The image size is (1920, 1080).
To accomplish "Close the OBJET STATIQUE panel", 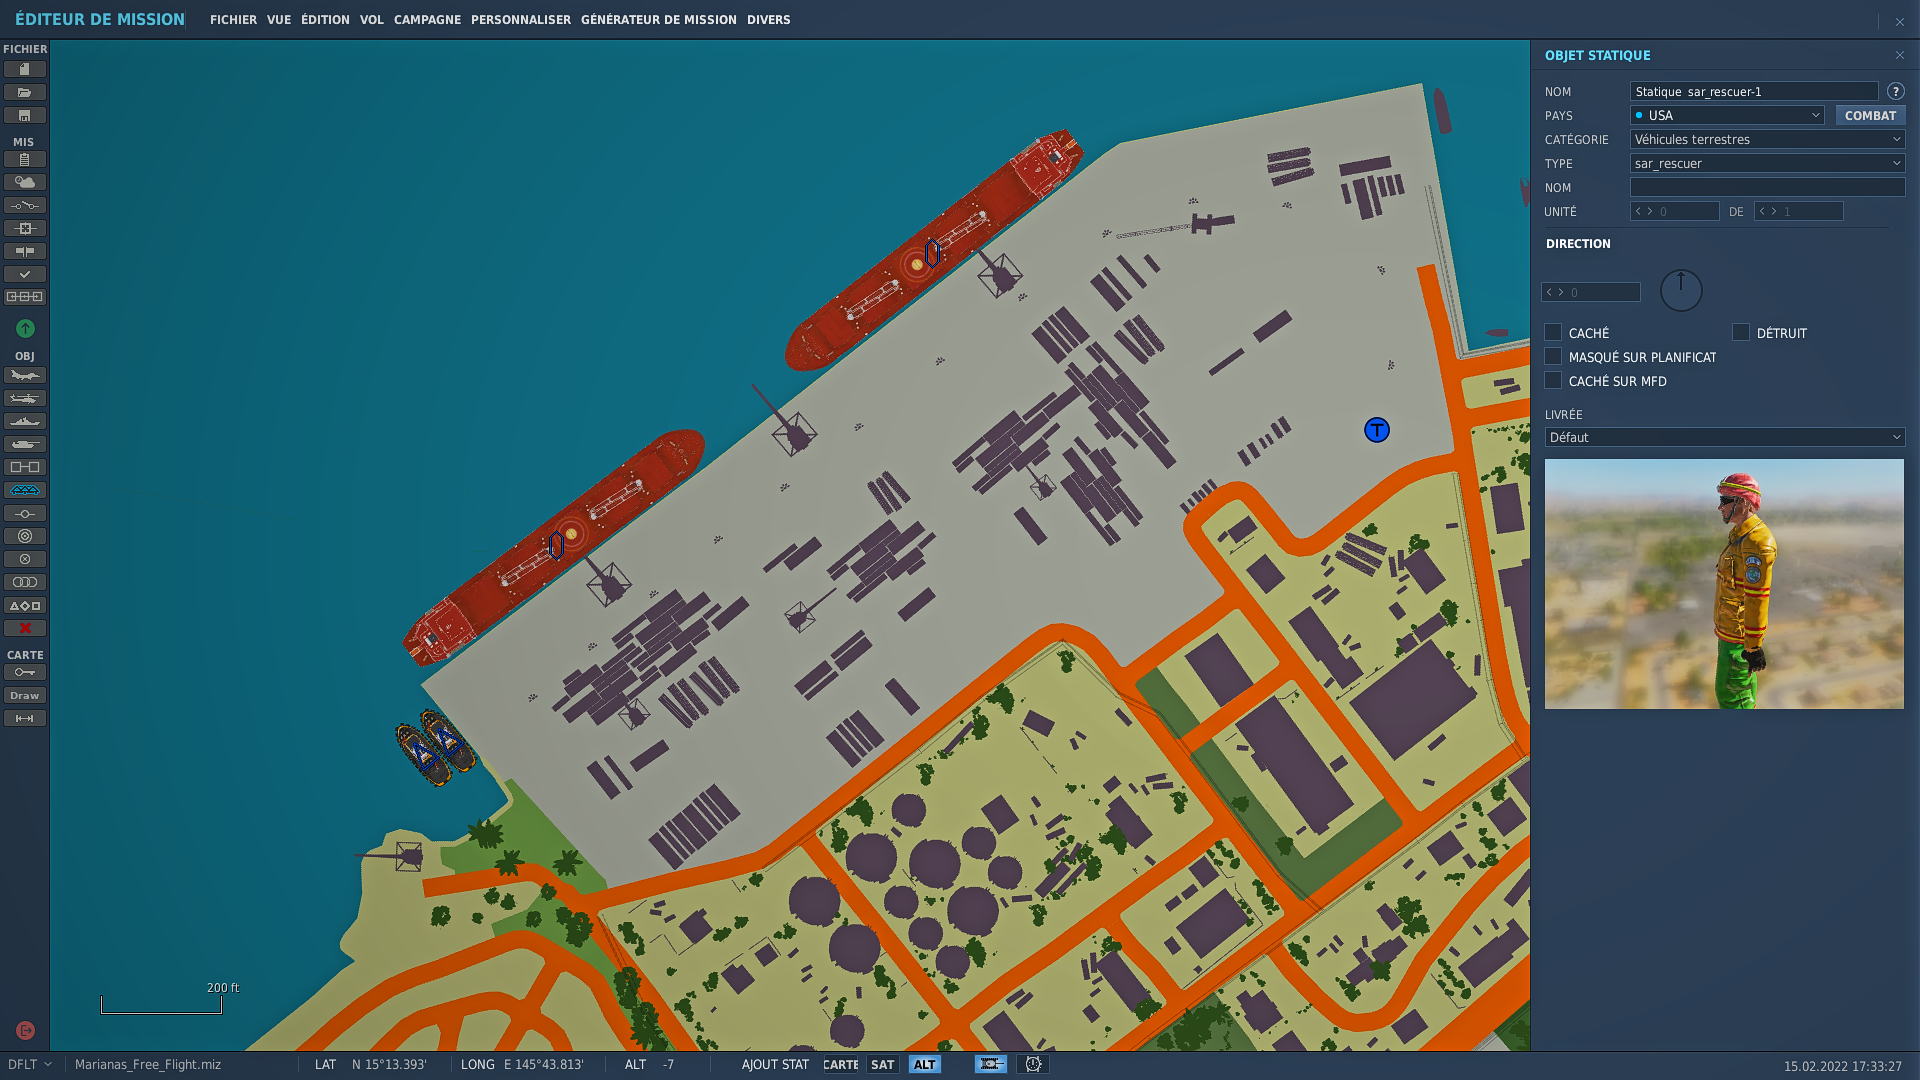I will 1899,55.
